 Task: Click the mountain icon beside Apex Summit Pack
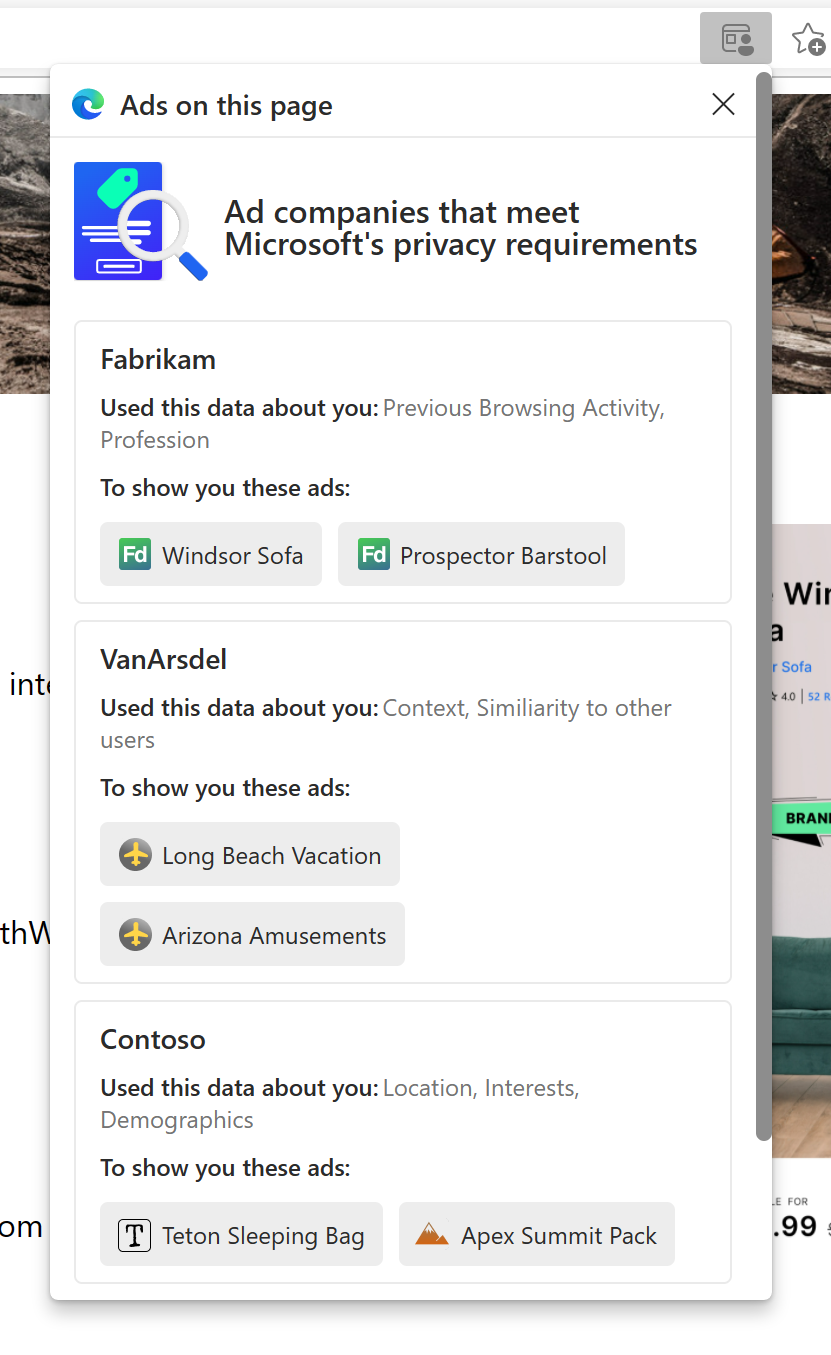(x=432, y=1234)
